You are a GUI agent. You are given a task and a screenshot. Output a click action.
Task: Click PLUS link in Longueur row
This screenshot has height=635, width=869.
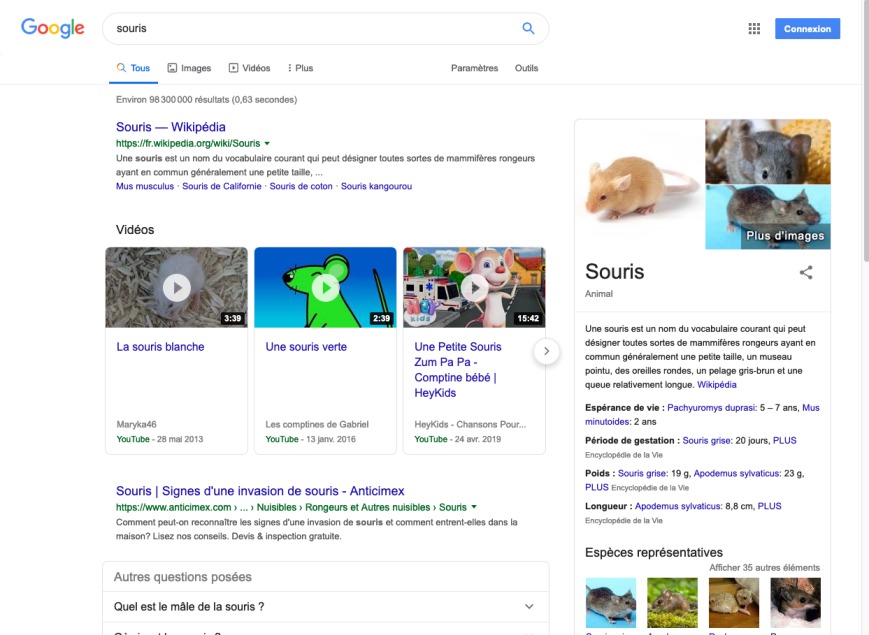pos(769,506)
